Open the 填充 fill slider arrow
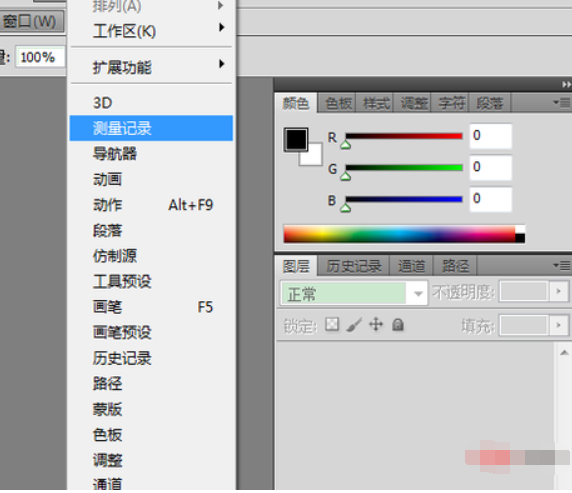The image size is (572, 493). (x=559, y=325)
